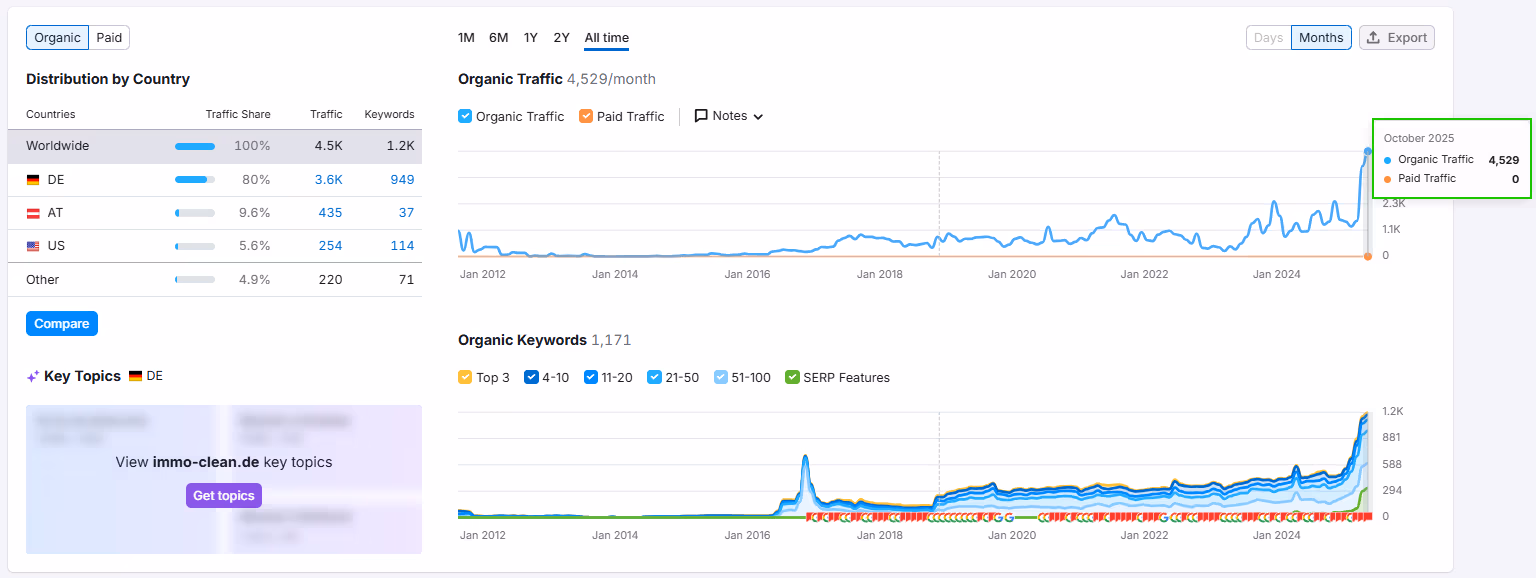This screenshot has height=578, width=1536.
Task: Click the Austria flag in the AT row
Action: (x=33, y=212)
